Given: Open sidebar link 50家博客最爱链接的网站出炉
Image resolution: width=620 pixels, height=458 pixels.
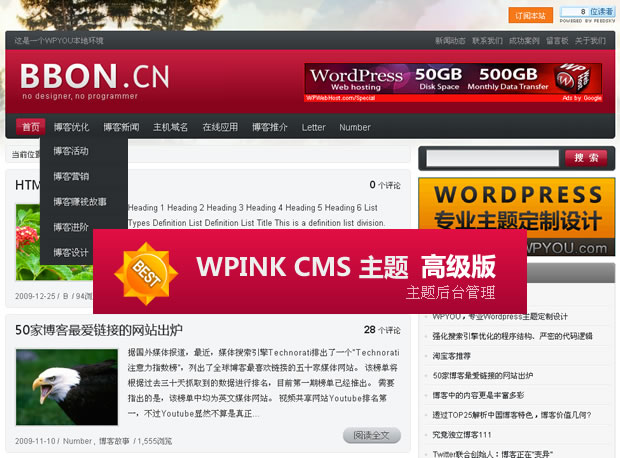Looking at the screenshot, I should pyautogui.click(x=483, y=376).
